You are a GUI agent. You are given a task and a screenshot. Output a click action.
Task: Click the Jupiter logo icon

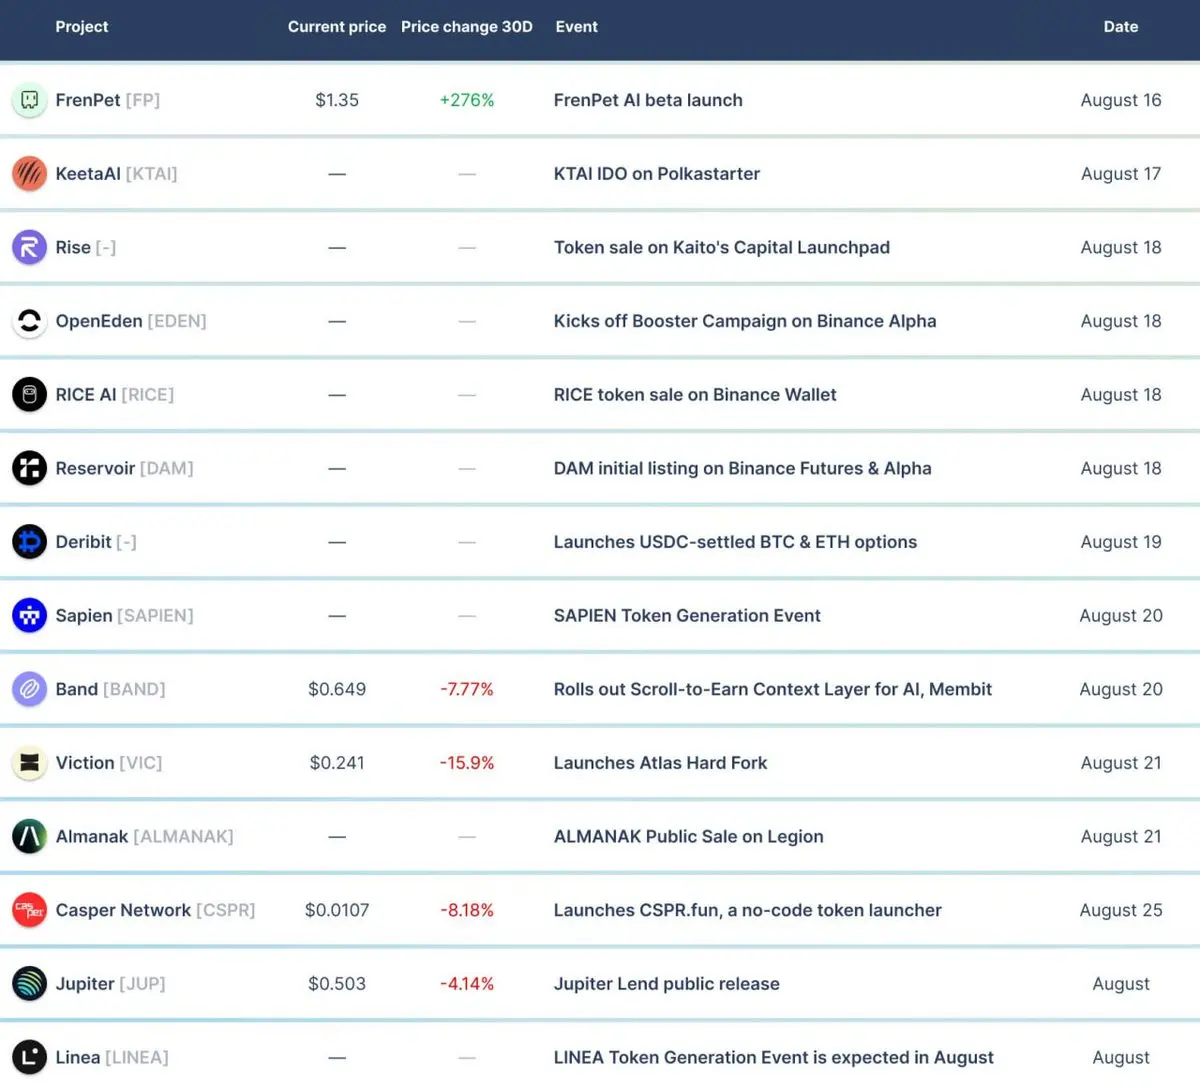click(29, 984)
